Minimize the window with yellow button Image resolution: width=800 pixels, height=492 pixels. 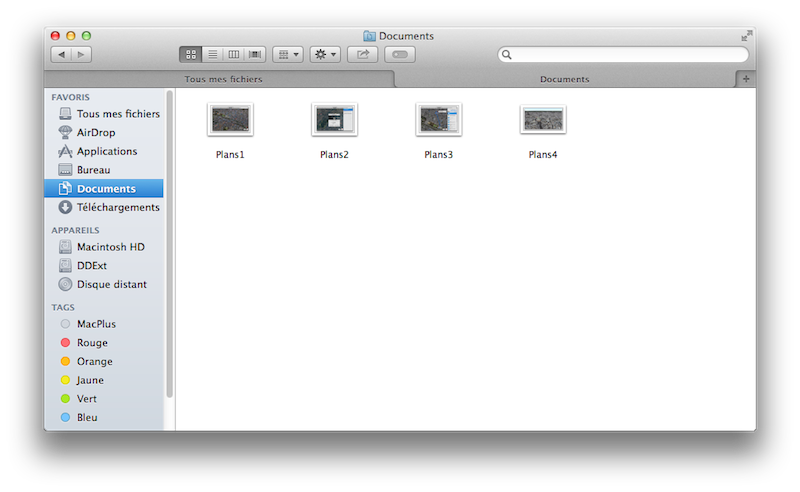(71, 36)
